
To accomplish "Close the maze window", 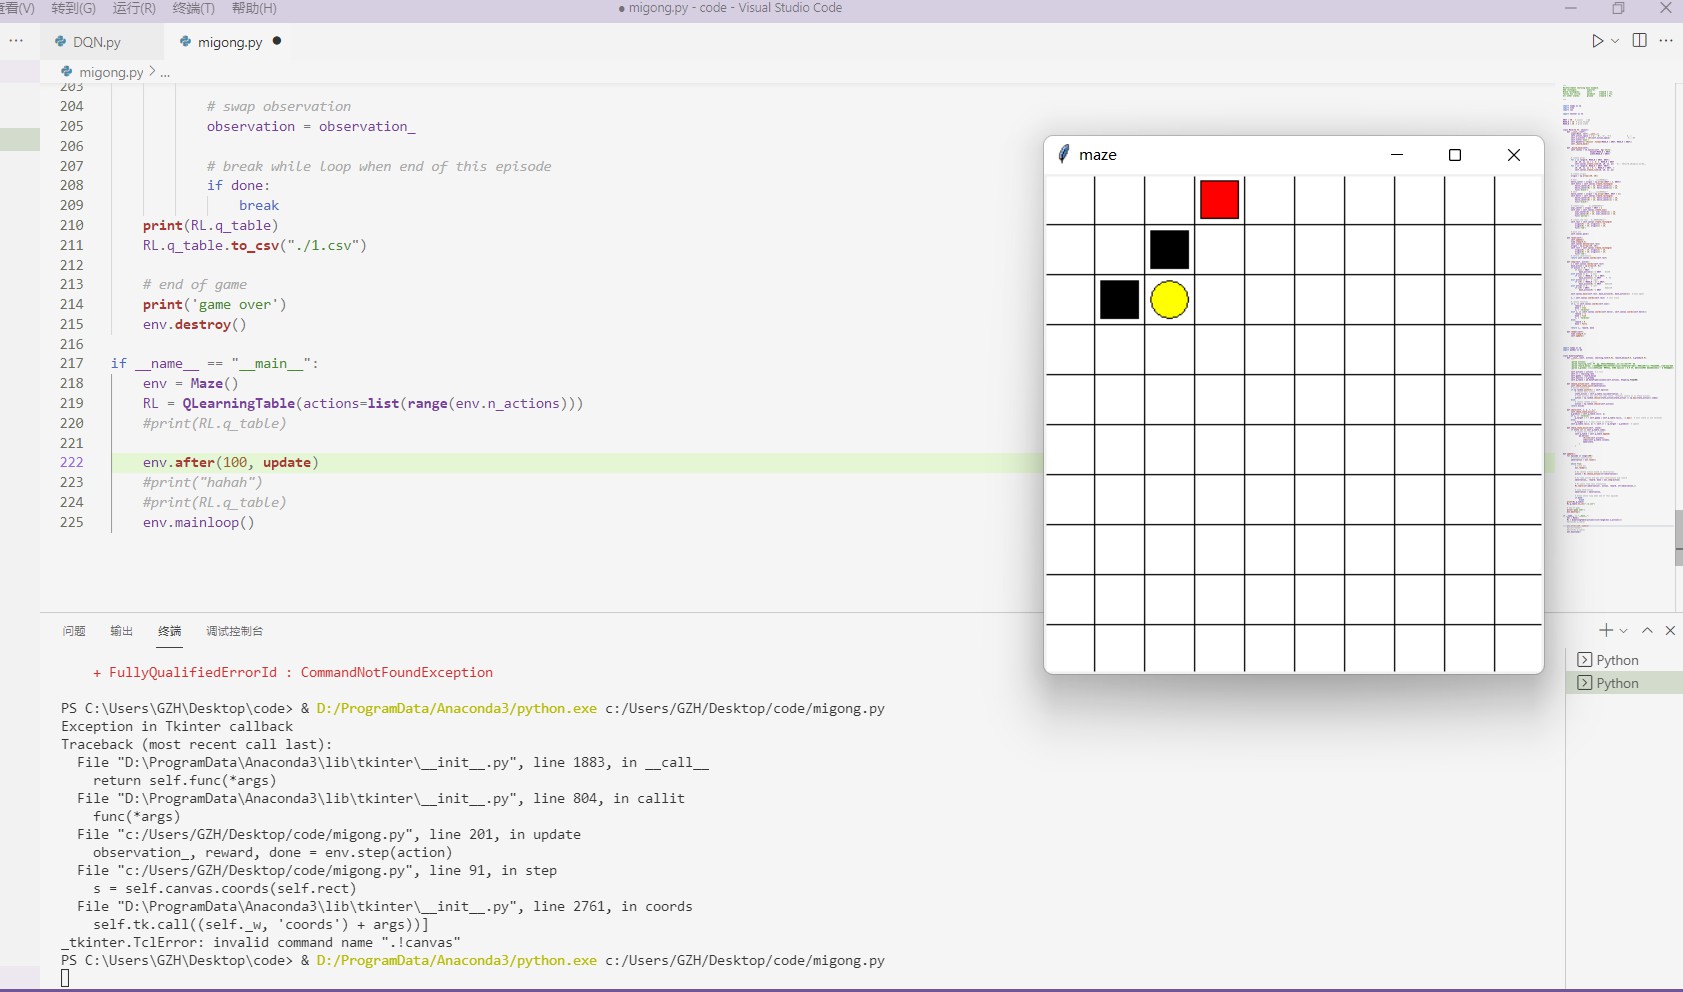I will pyautogui.click(x=1513, y=155).
